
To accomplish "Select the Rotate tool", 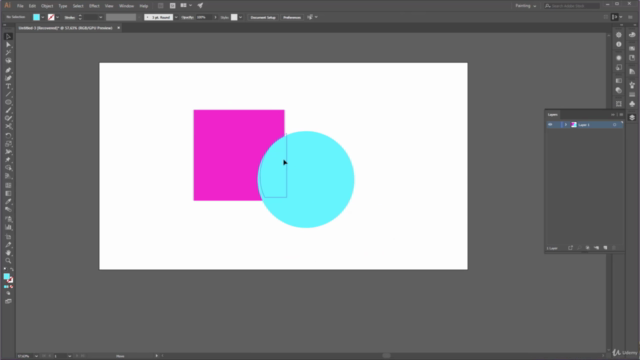I will click(8, 136).
